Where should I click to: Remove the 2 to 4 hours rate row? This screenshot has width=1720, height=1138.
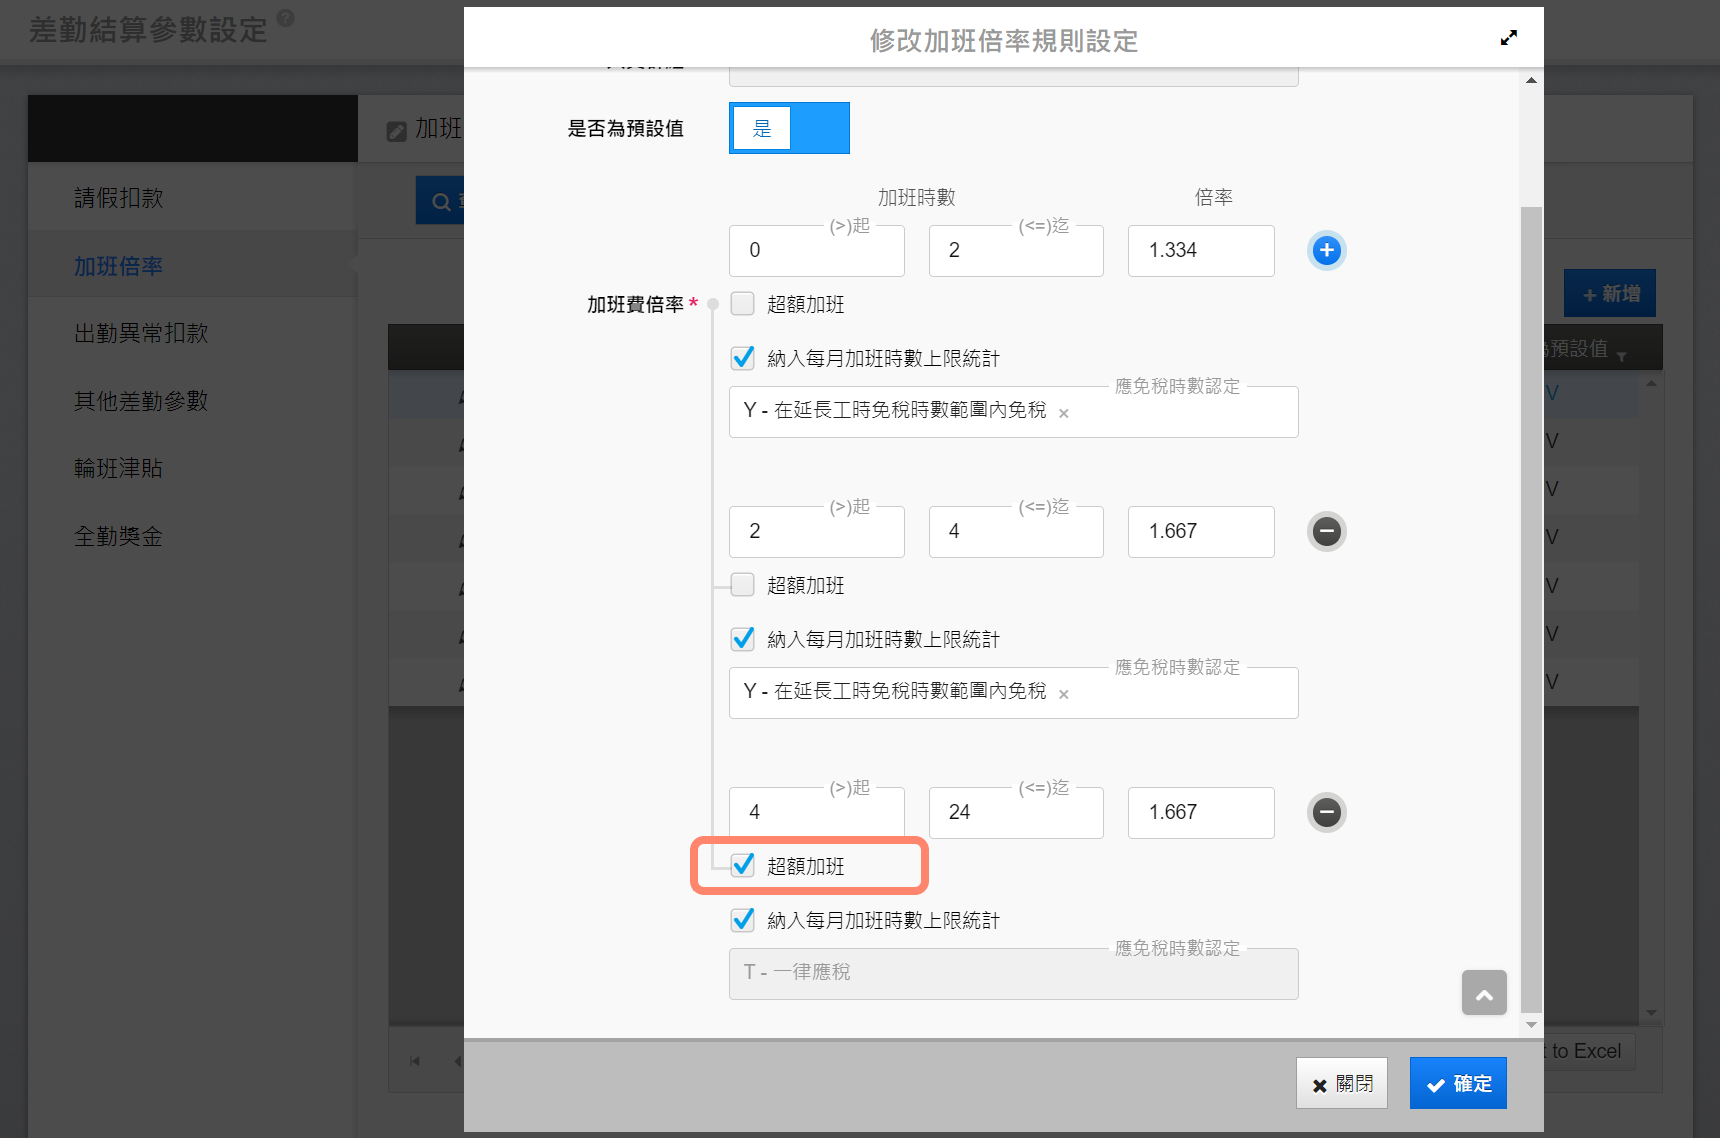(1326, 531)
